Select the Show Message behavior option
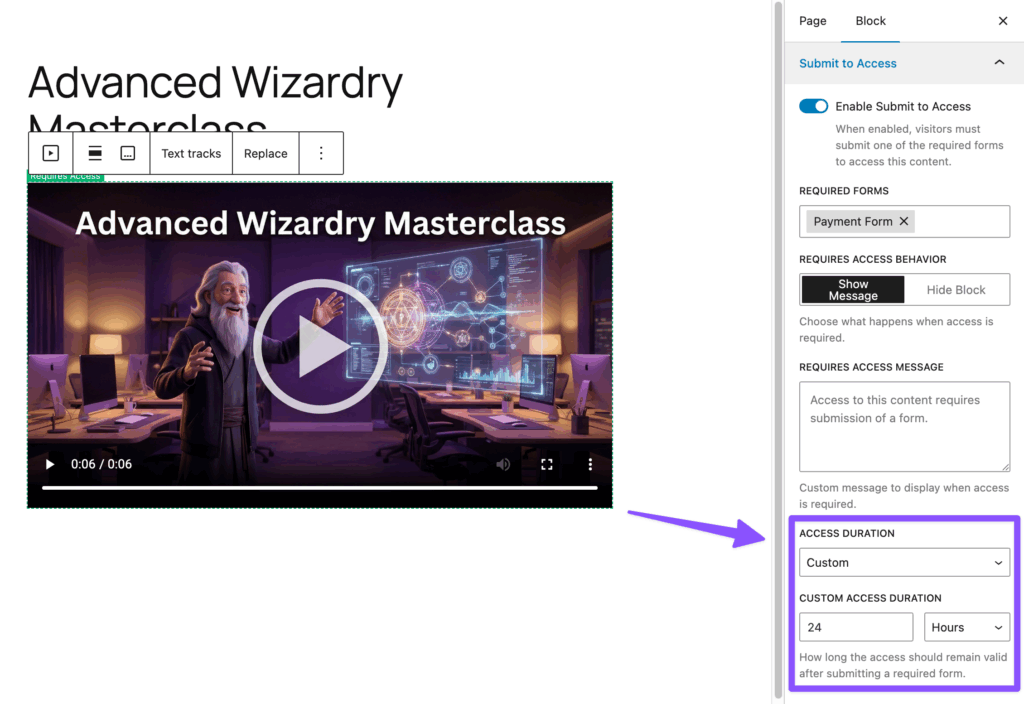1024x704 pixels. [x=852, y=290]
